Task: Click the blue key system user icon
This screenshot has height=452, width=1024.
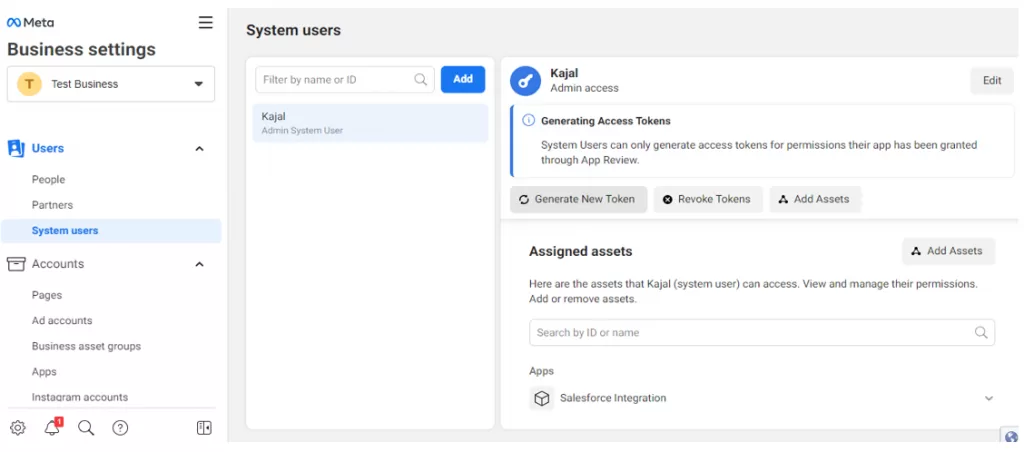Action: (x=525, y=81)
